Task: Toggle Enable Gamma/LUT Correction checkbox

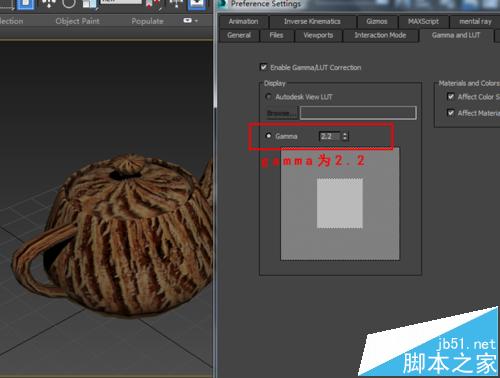Action: 264,67
